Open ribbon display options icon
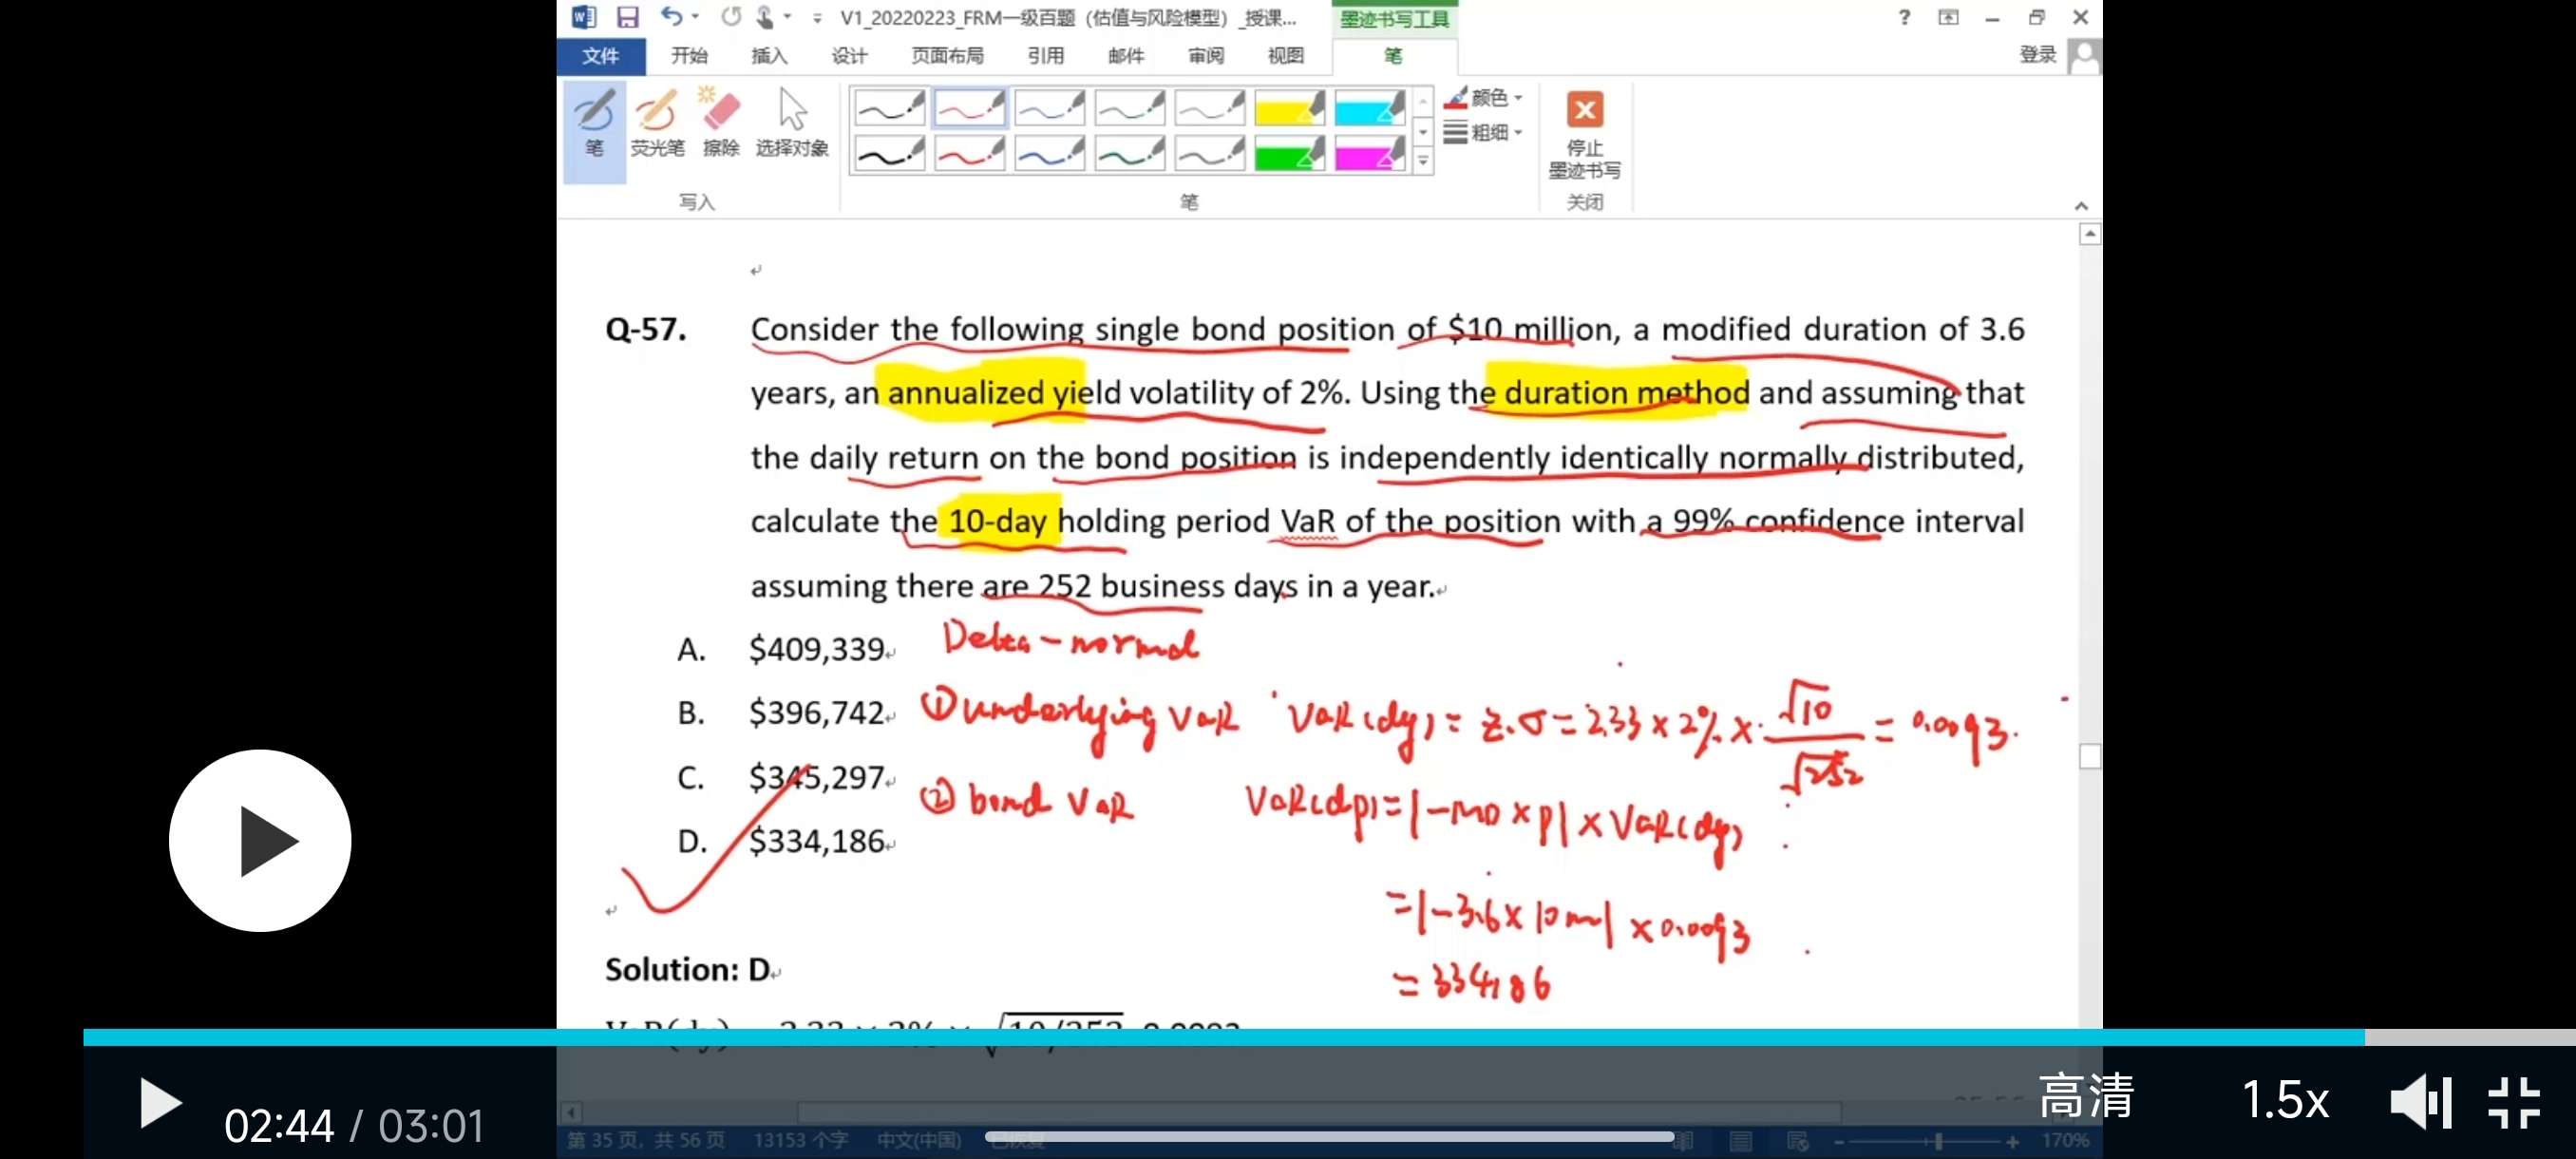 point(1948,17)
